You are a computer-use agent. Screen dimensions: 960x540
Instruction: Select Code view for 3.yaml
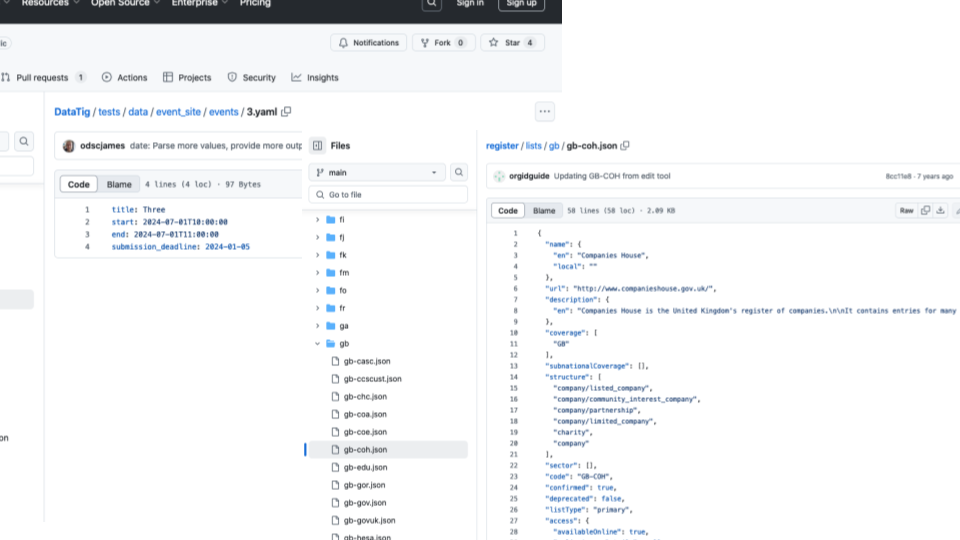(x=78, y=184)
